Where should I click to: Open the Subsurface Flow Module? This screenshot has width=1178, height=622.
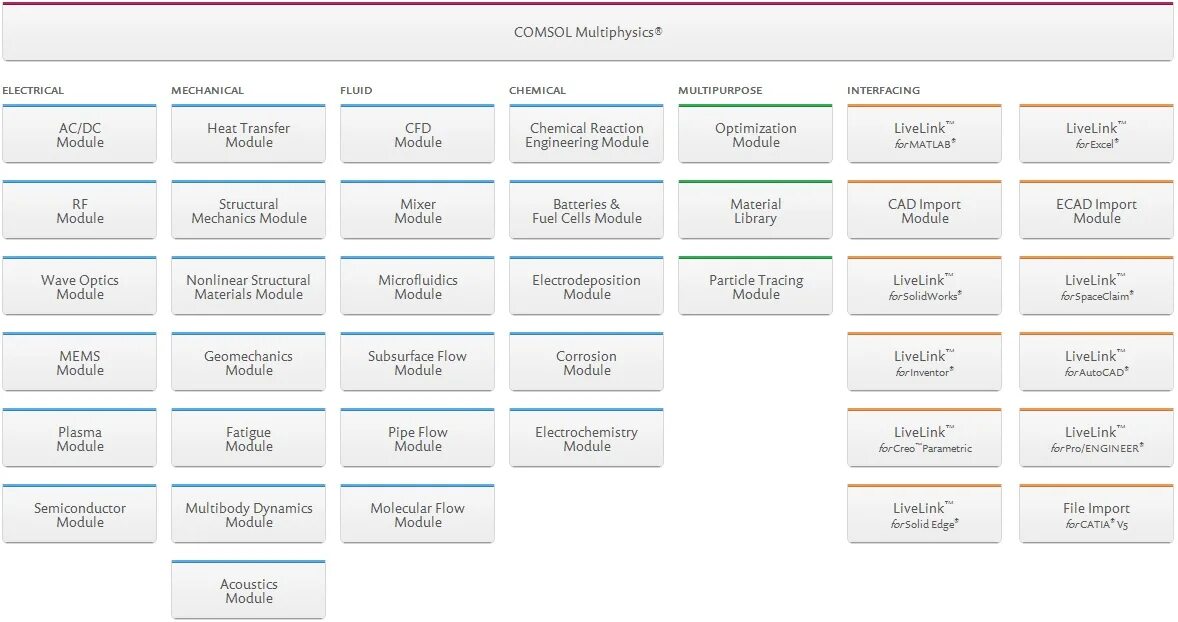(x=418, y=361)
